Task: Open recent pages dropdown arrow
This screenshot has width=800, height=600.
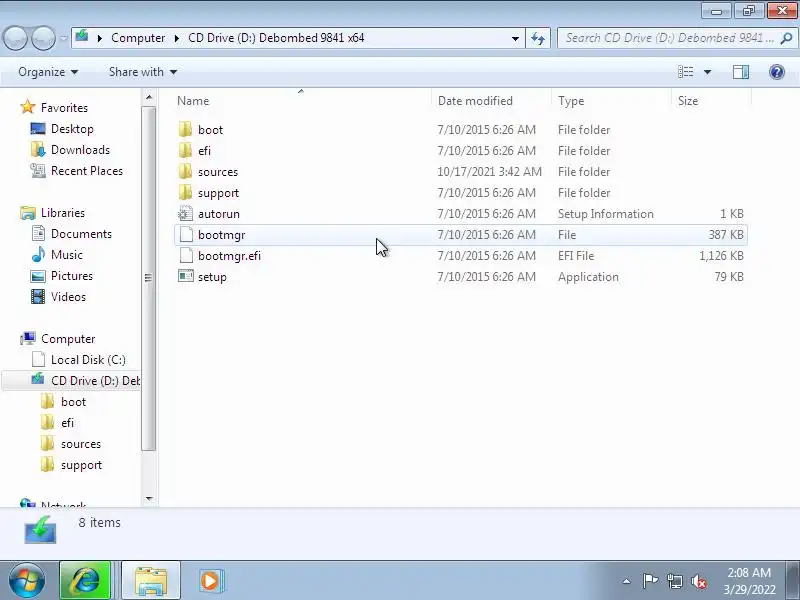Action: pos(64,38)
